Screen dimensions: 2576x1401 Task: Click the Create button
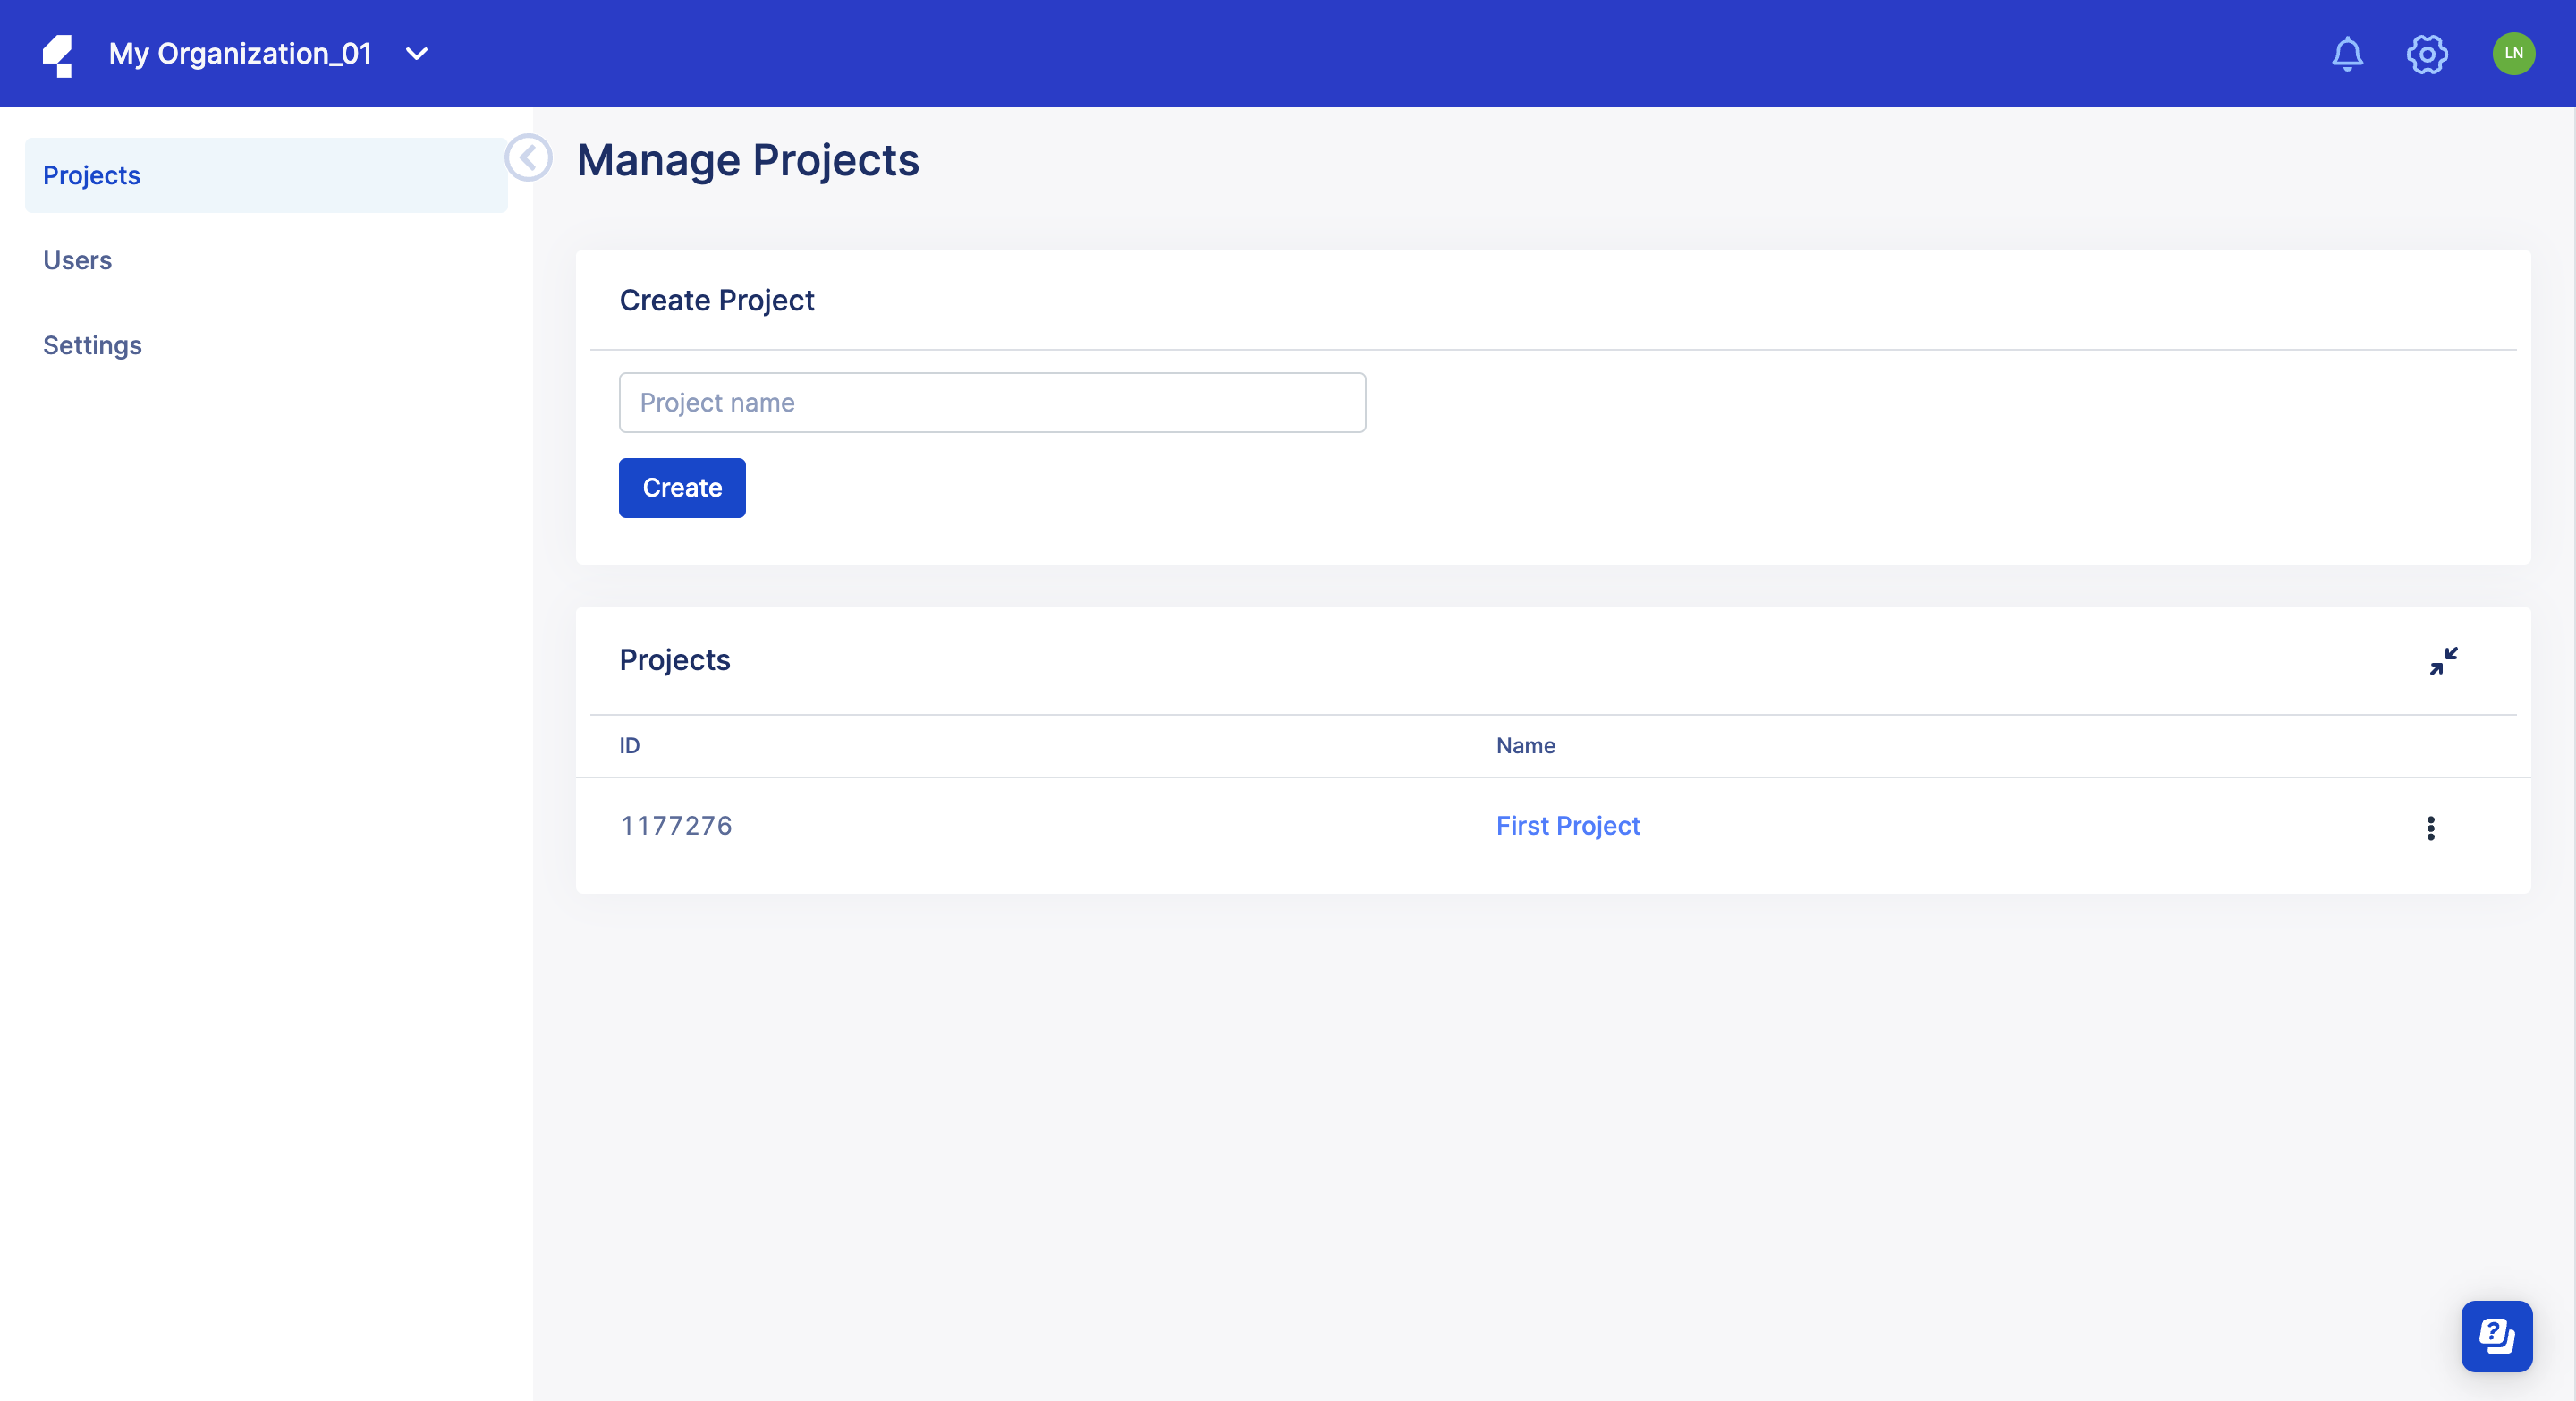(x=681, y=488)
